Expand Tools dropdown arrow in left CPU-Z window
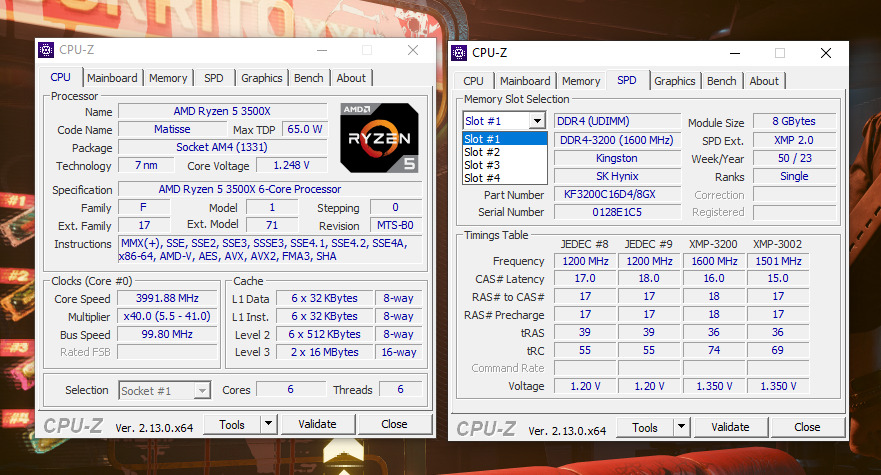Image resolution: width=881 pixels, height=475 pixels. pyautogui.click(x=269, y=424)
